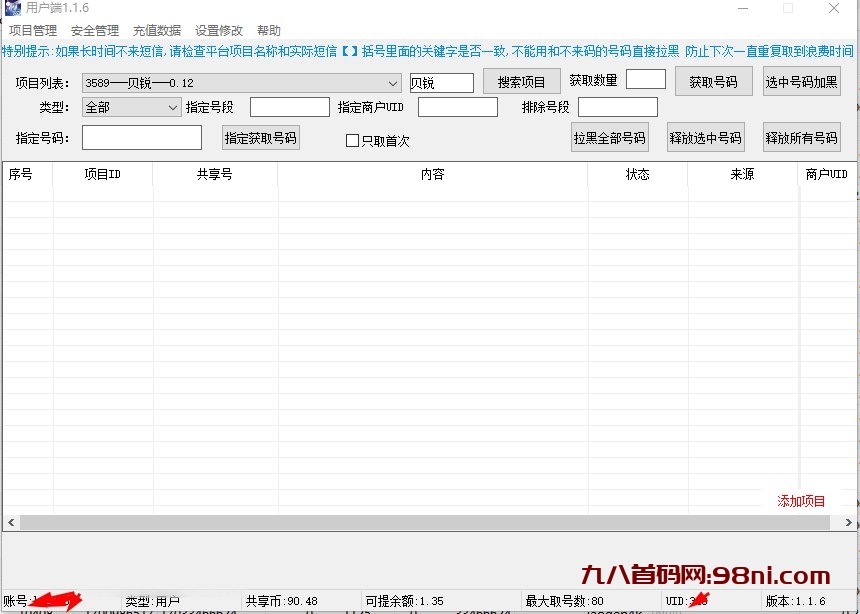Click the application icon in the title bar
860x614 pixels.
pos(12,8)
